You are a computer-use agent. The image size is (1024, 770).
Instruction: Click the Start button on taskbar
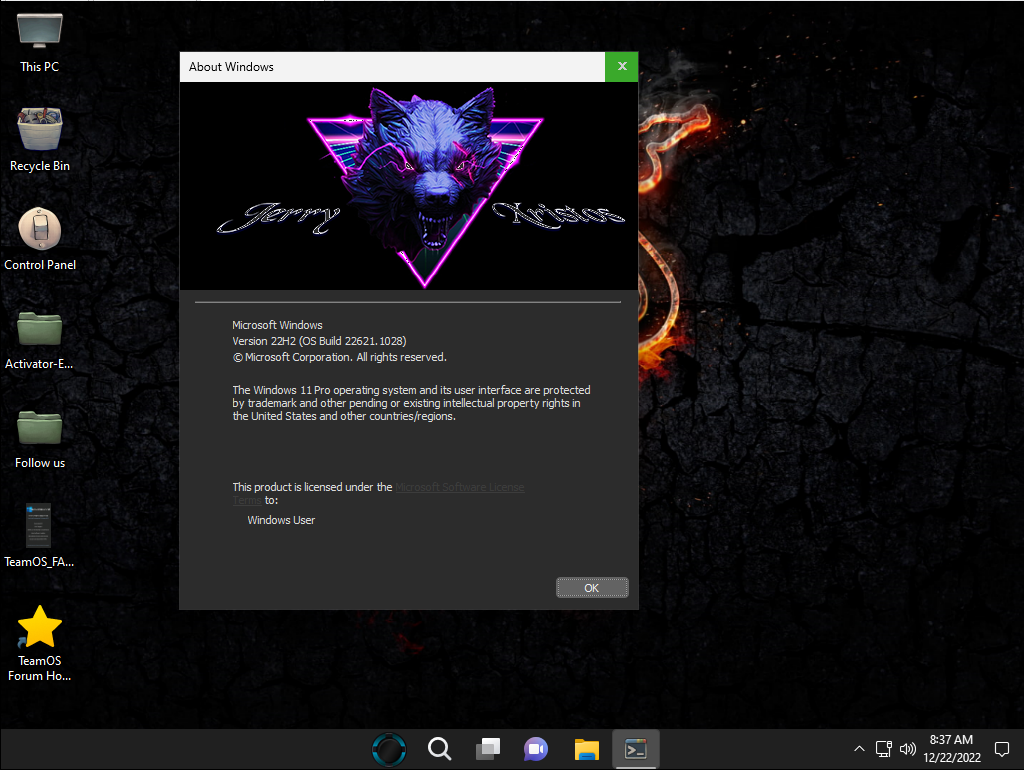[389, 749]
